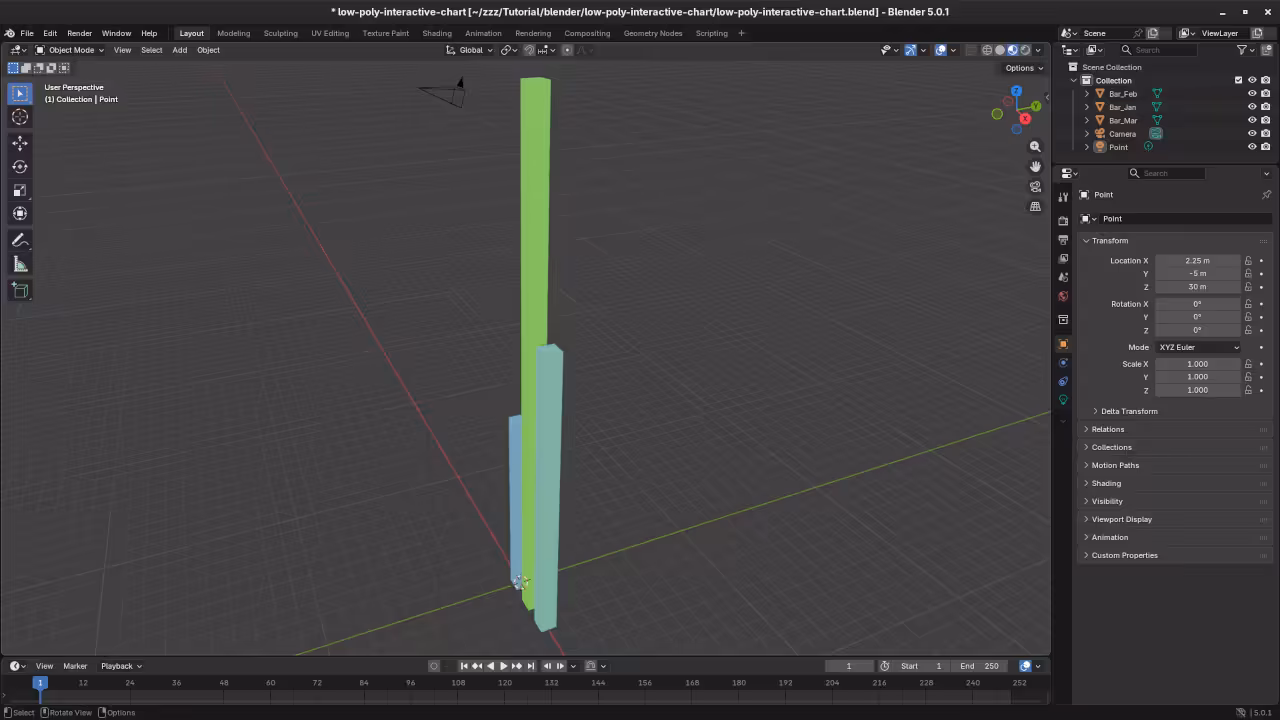The width and height of the screenshot is (1280, 720).
Task: Click the Options button in the viewport
Action: 1020,67
